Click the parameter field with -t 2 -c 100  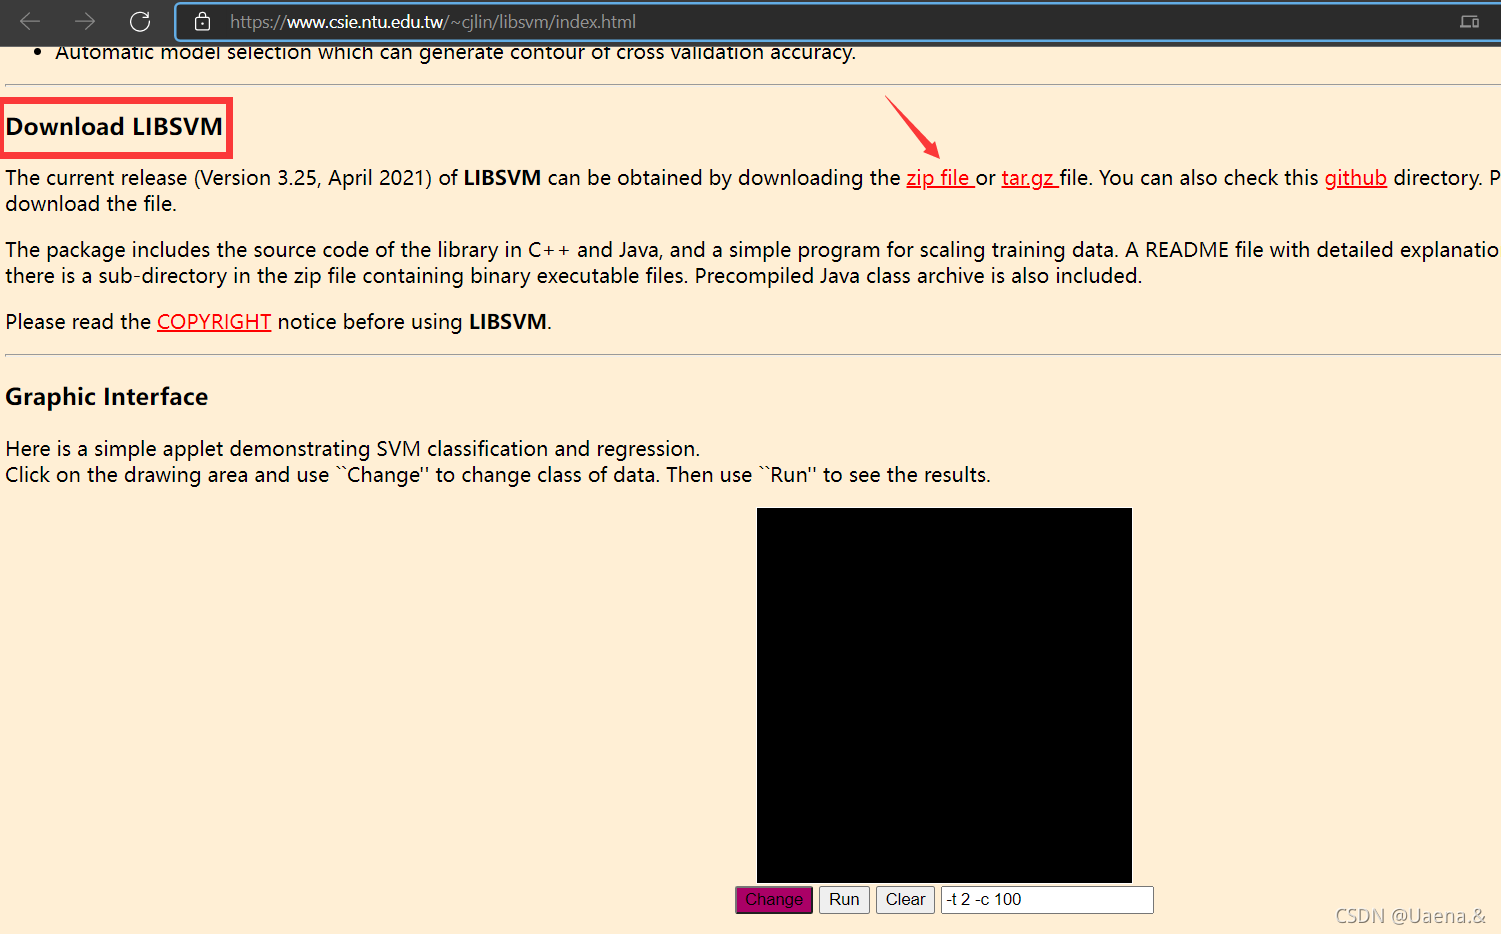[x=1047, y=899]
